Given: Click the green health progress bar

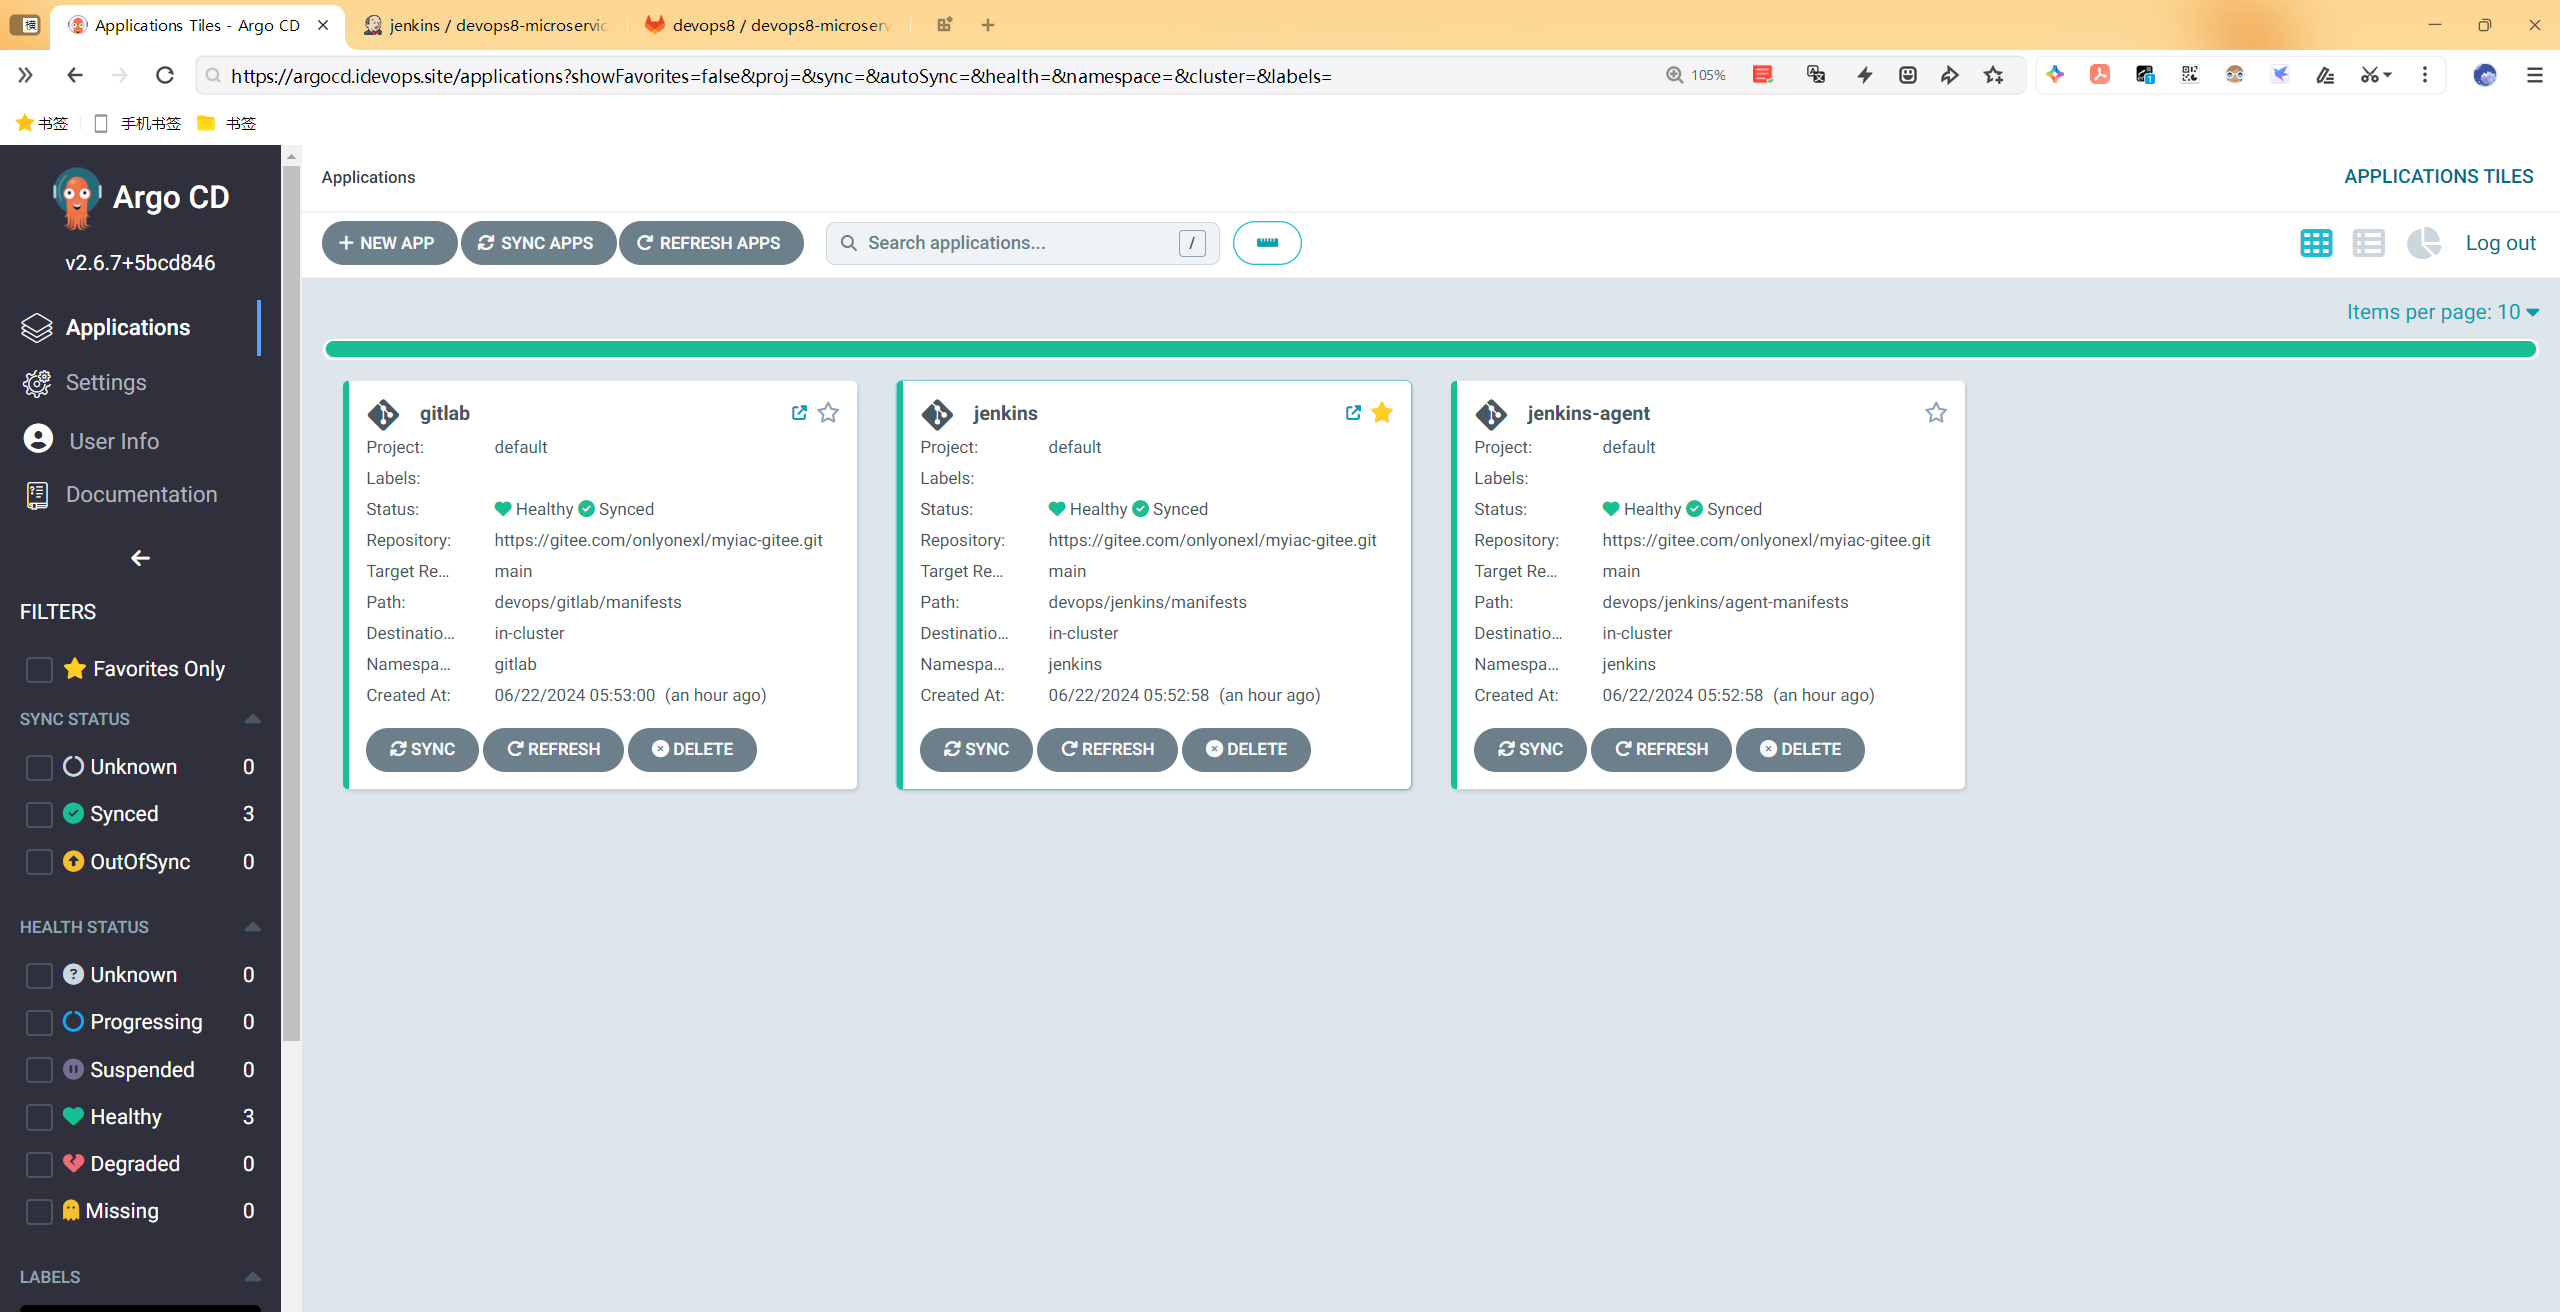Looking at the screenshot, I should tap(1431, 349).
